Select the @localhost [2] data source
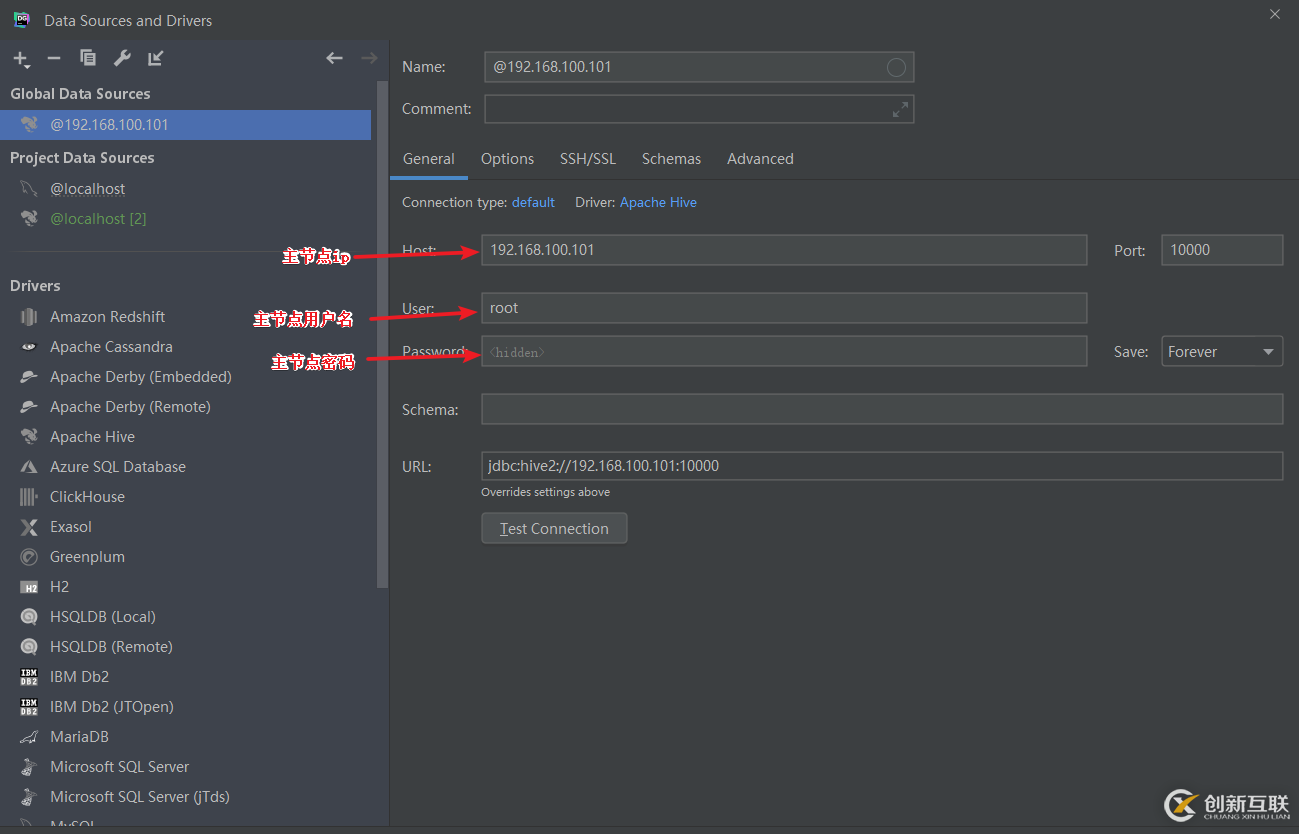Screen dimensions: 1299x834 coord(98,219)
